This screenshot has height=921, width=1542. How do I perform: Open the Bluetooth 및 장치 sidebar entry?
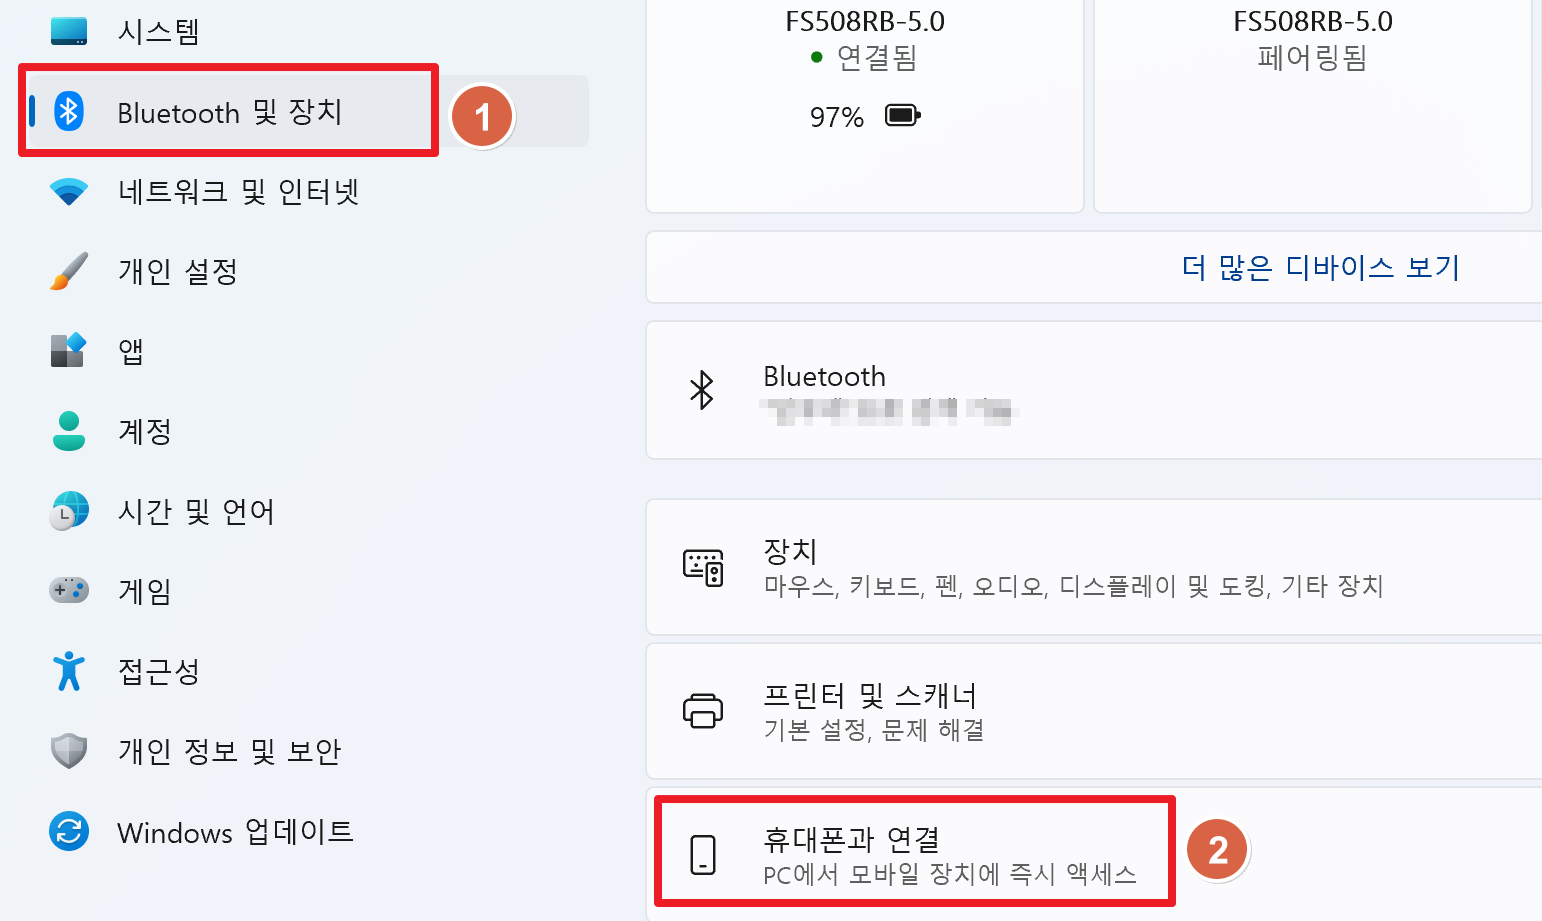(226, 112)
